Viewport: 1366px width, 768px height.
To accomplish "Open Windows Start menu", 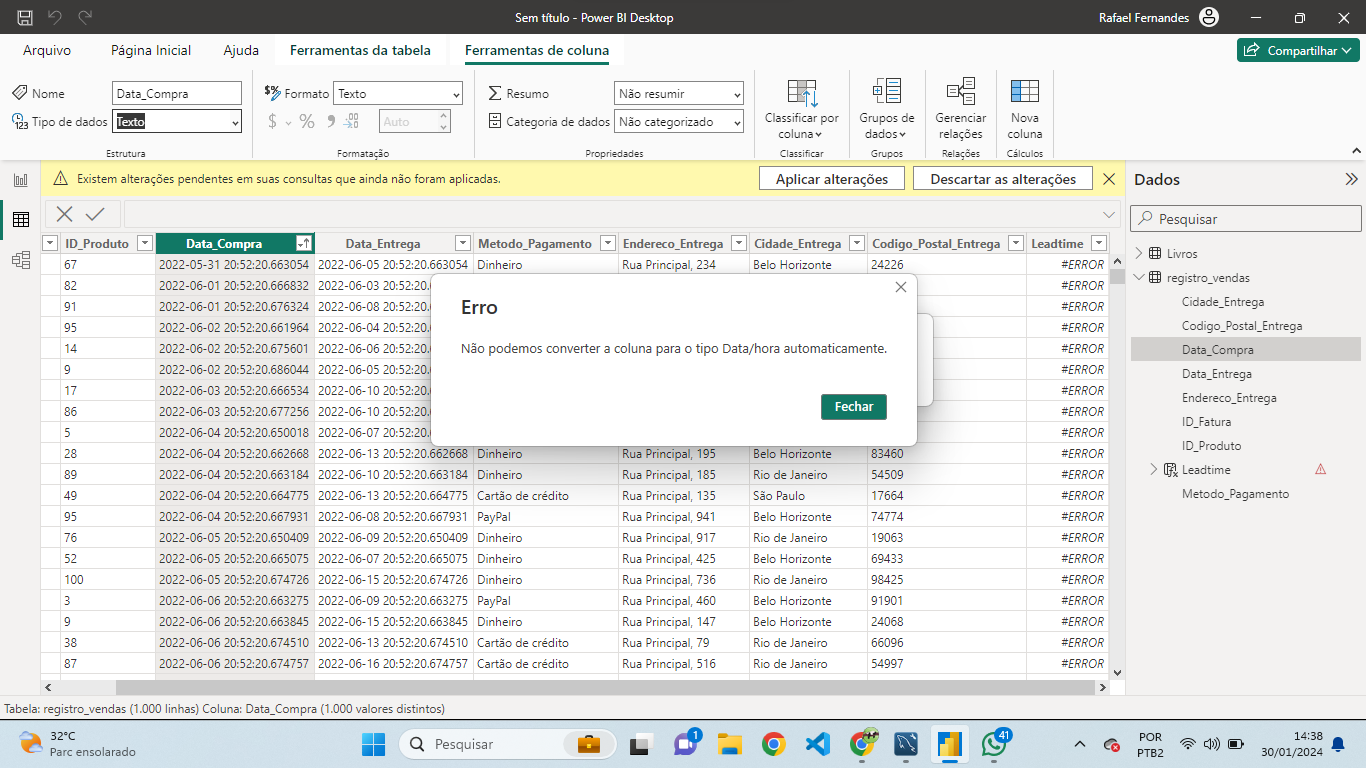I will tap(373, 744).
